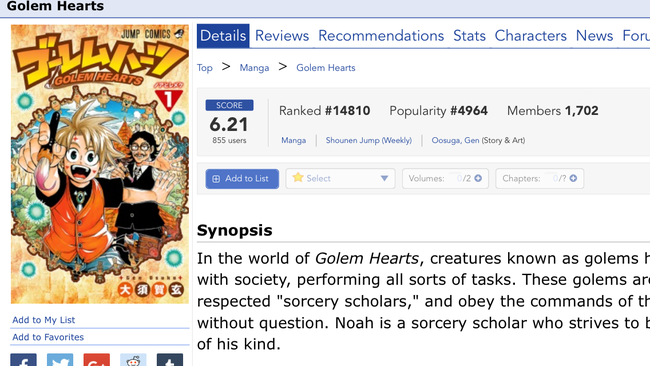Share via Twitter bird icon
The height and width of the screenshot is (366, 650).
60,360
